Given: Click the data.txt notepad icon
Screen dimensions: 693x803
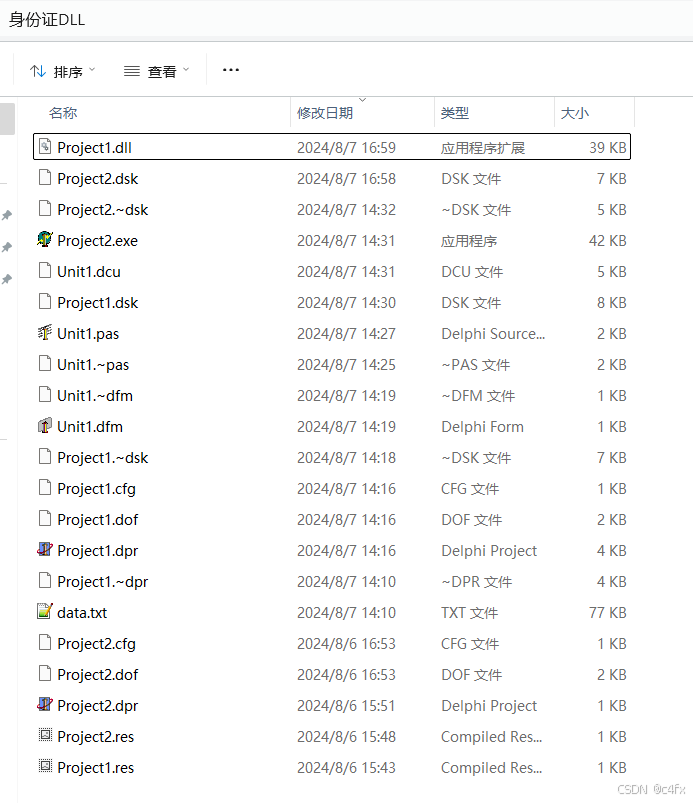Looking at the screenshot, I should click(45, 611).
